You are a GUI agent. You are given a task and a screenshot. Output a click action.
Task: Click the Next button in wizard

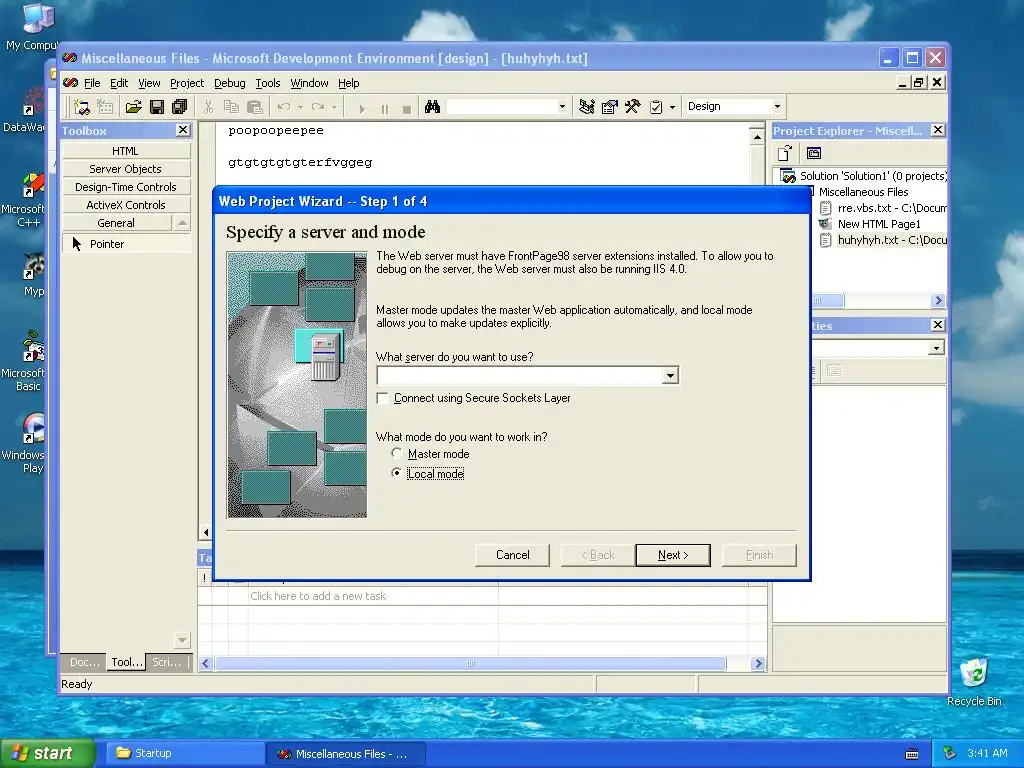click(673, 555)
